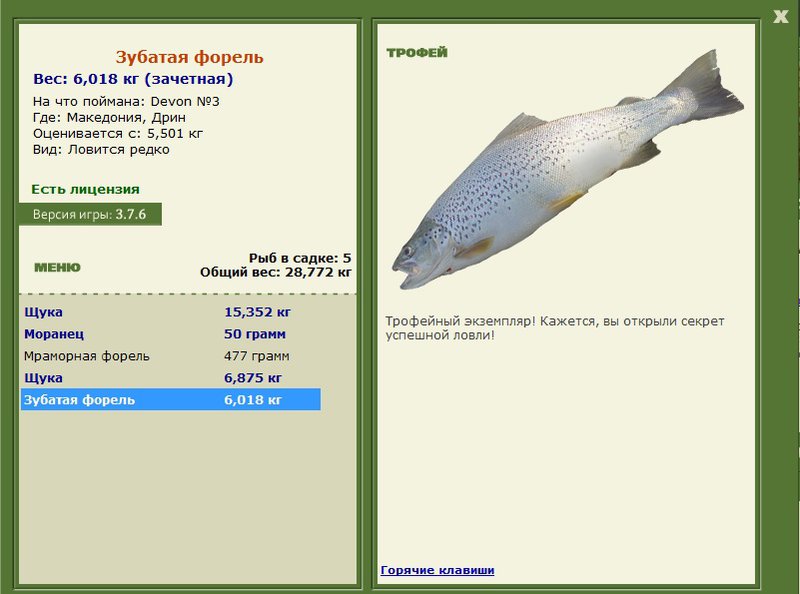
Task: Select the Щука 15,352 кг row
Action: coord(170,312)
